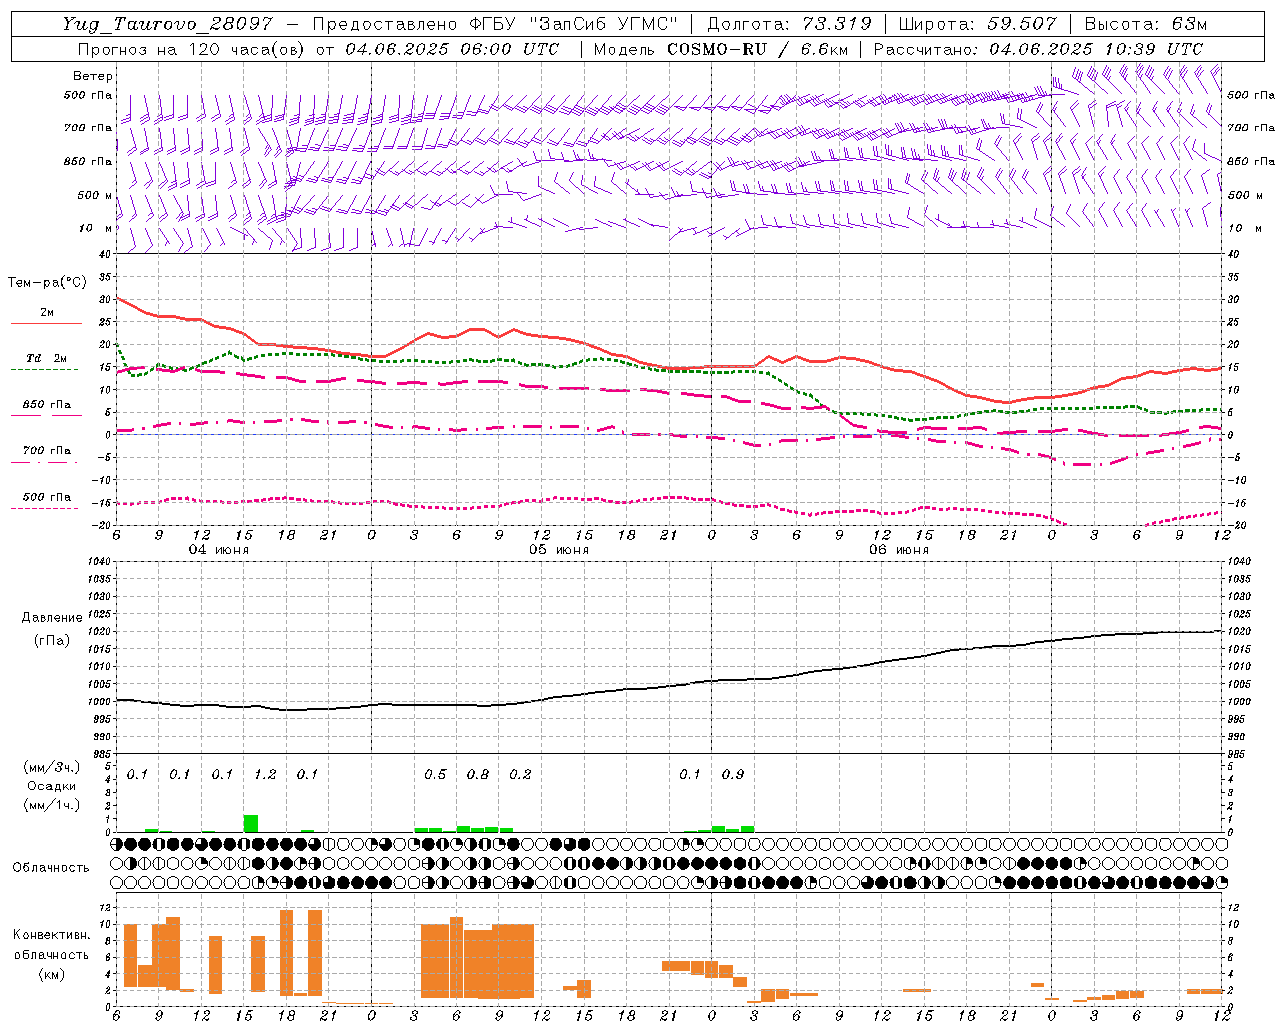Screen dimensions: 1280x1024
Task: Click the forecast start 04.06.2025 06:00 UTC
Action: pos(452,48)
